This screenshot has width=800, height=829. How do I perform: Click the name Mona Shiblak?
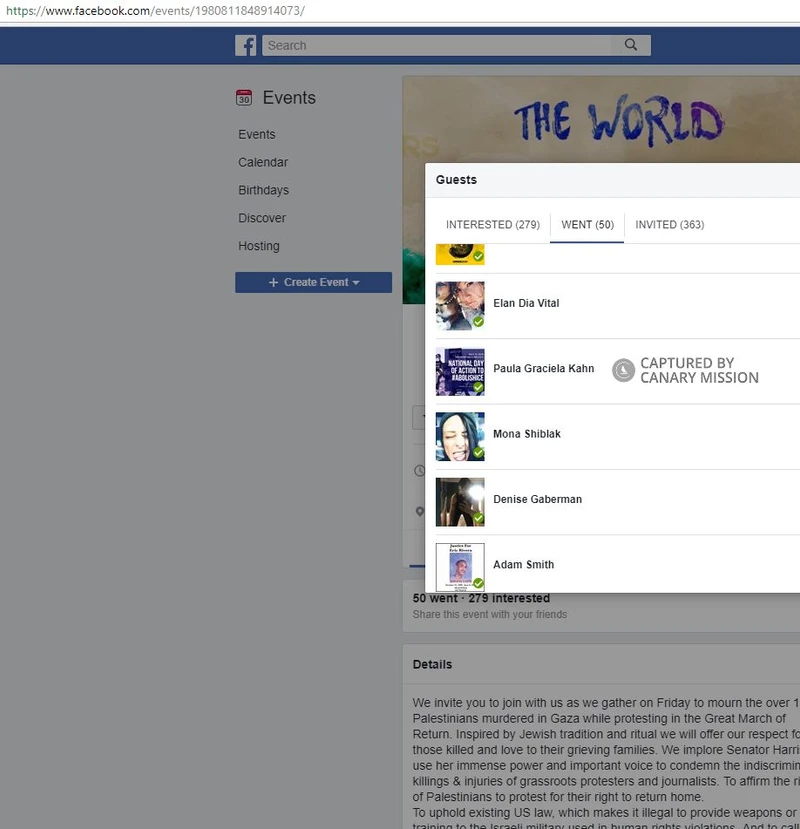(x=527, y=434)
